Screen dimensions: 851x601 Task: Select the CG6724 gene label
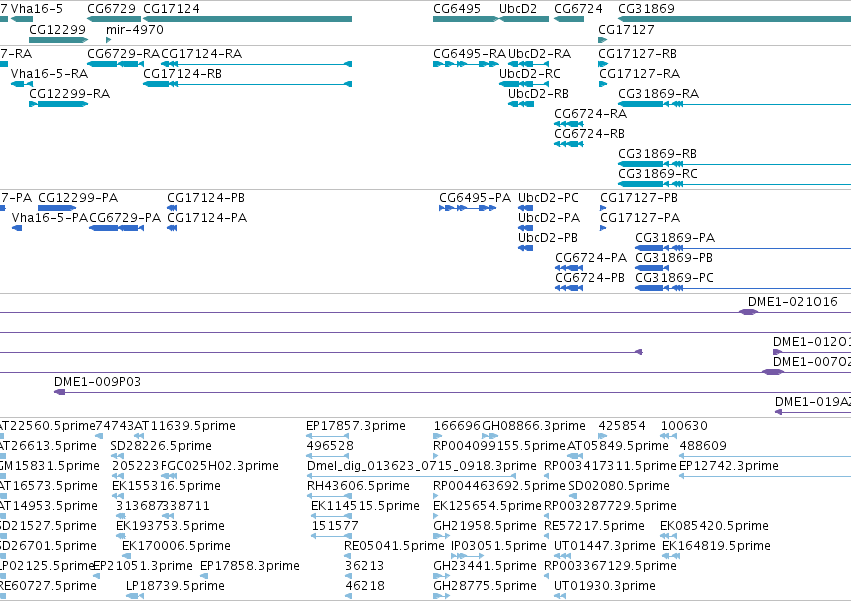click(x=578, y=9)
